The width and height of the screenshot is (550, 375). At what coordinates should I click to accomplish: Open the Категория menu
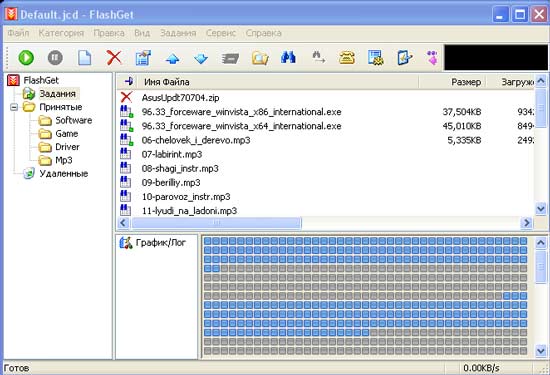(61, 33)
